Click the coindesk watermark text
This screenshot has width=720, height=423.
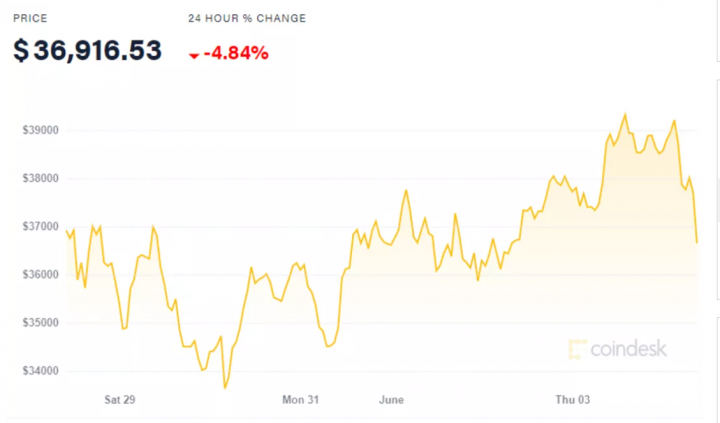629,348
